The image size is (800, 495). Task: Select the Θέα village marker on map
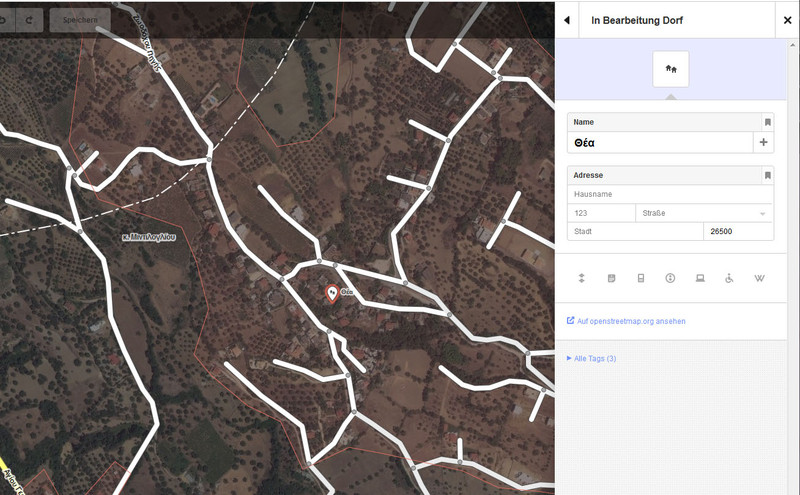coord(332,291)
